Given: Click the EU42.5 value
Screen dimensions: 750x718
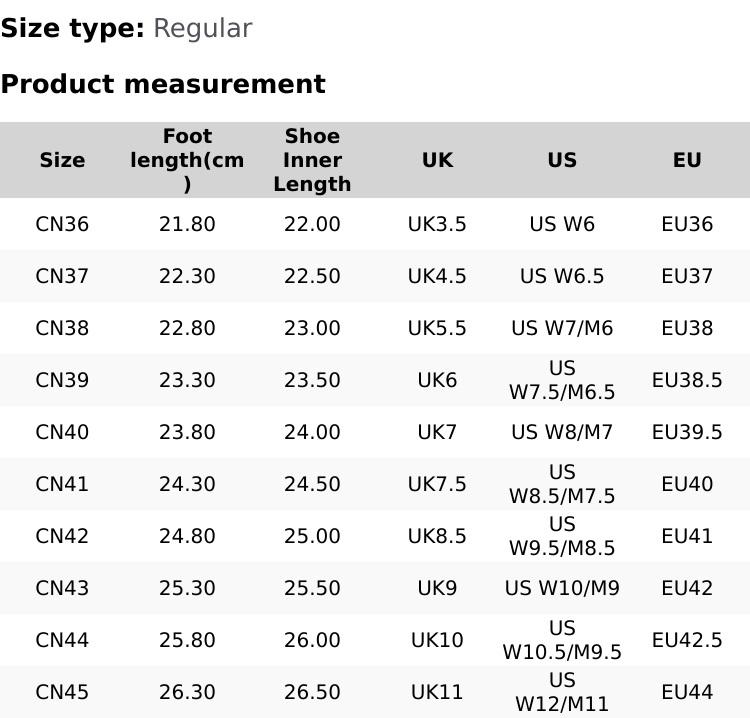Looking at the screenshot, I should (x=687, y=640).
